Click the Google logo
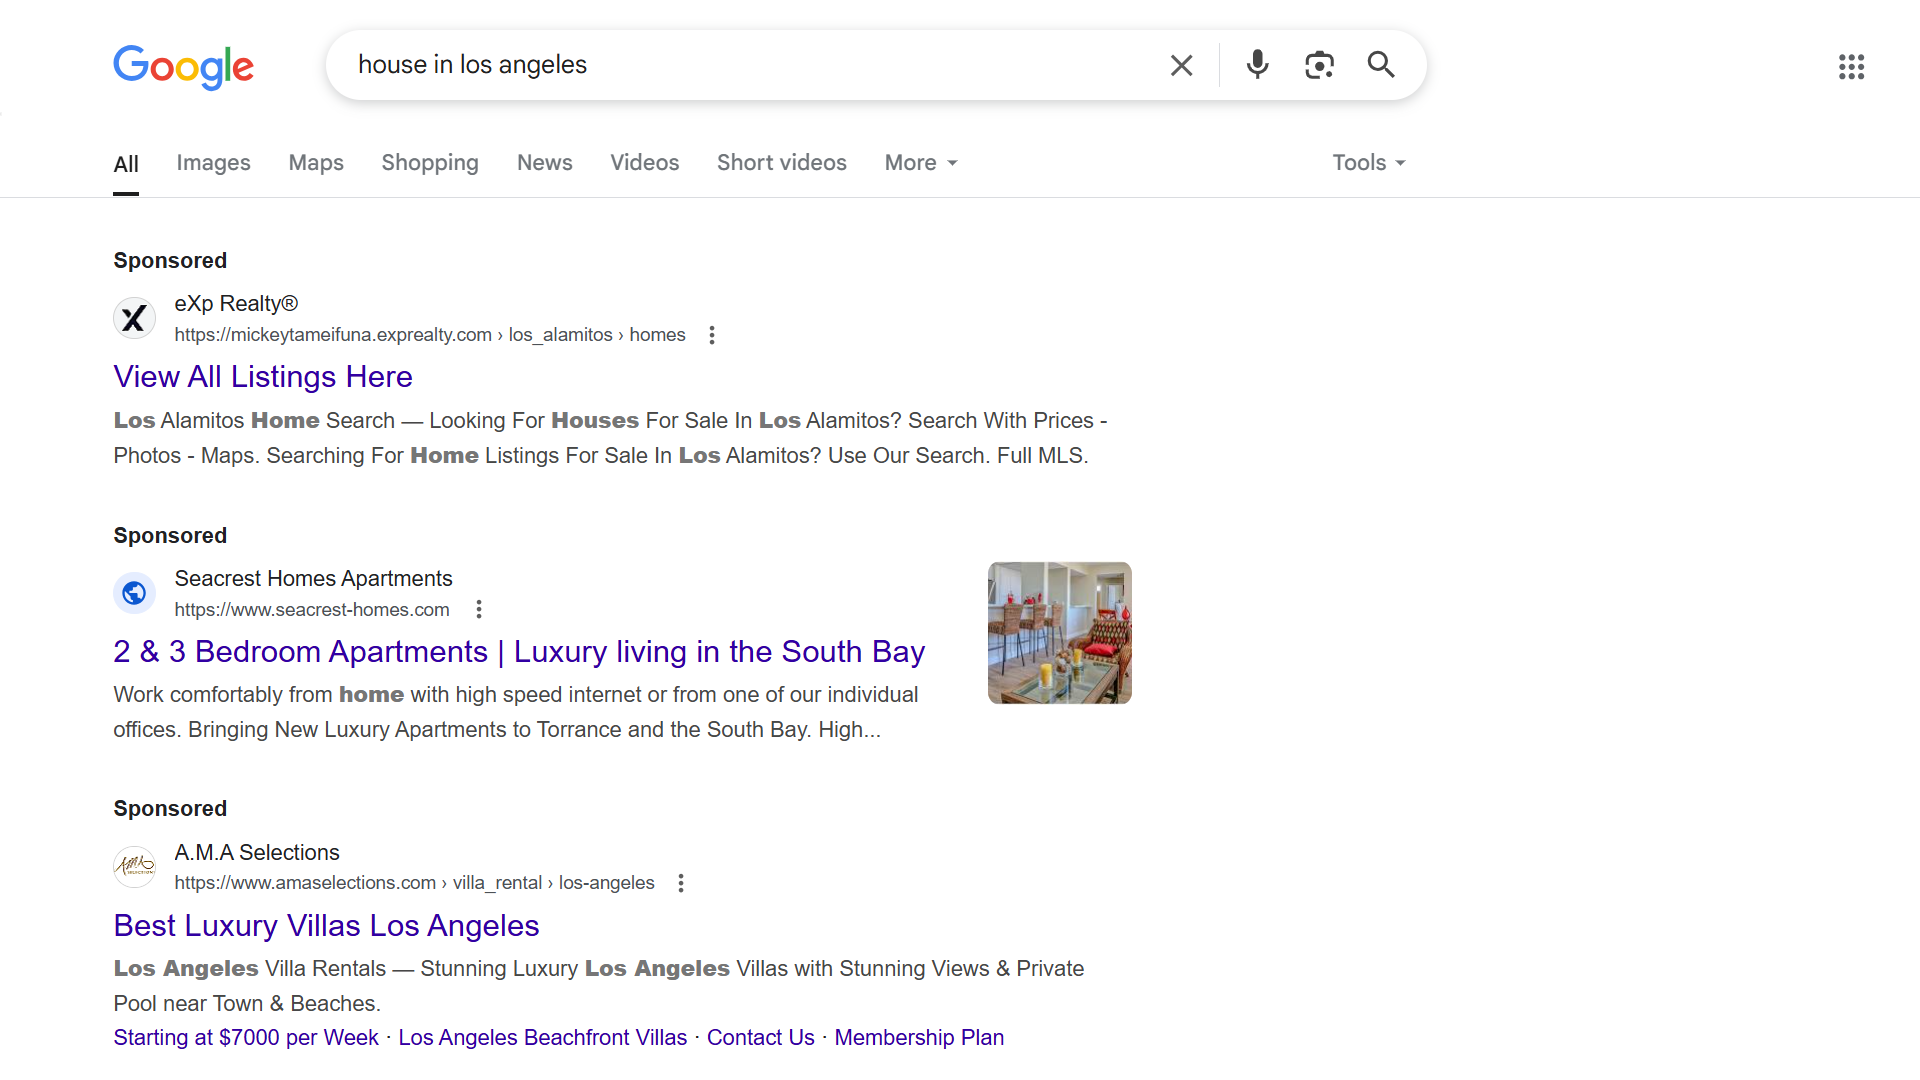Image resolution: width=1920 pixels, height=1080 pixels. click(x=183, y=66)
